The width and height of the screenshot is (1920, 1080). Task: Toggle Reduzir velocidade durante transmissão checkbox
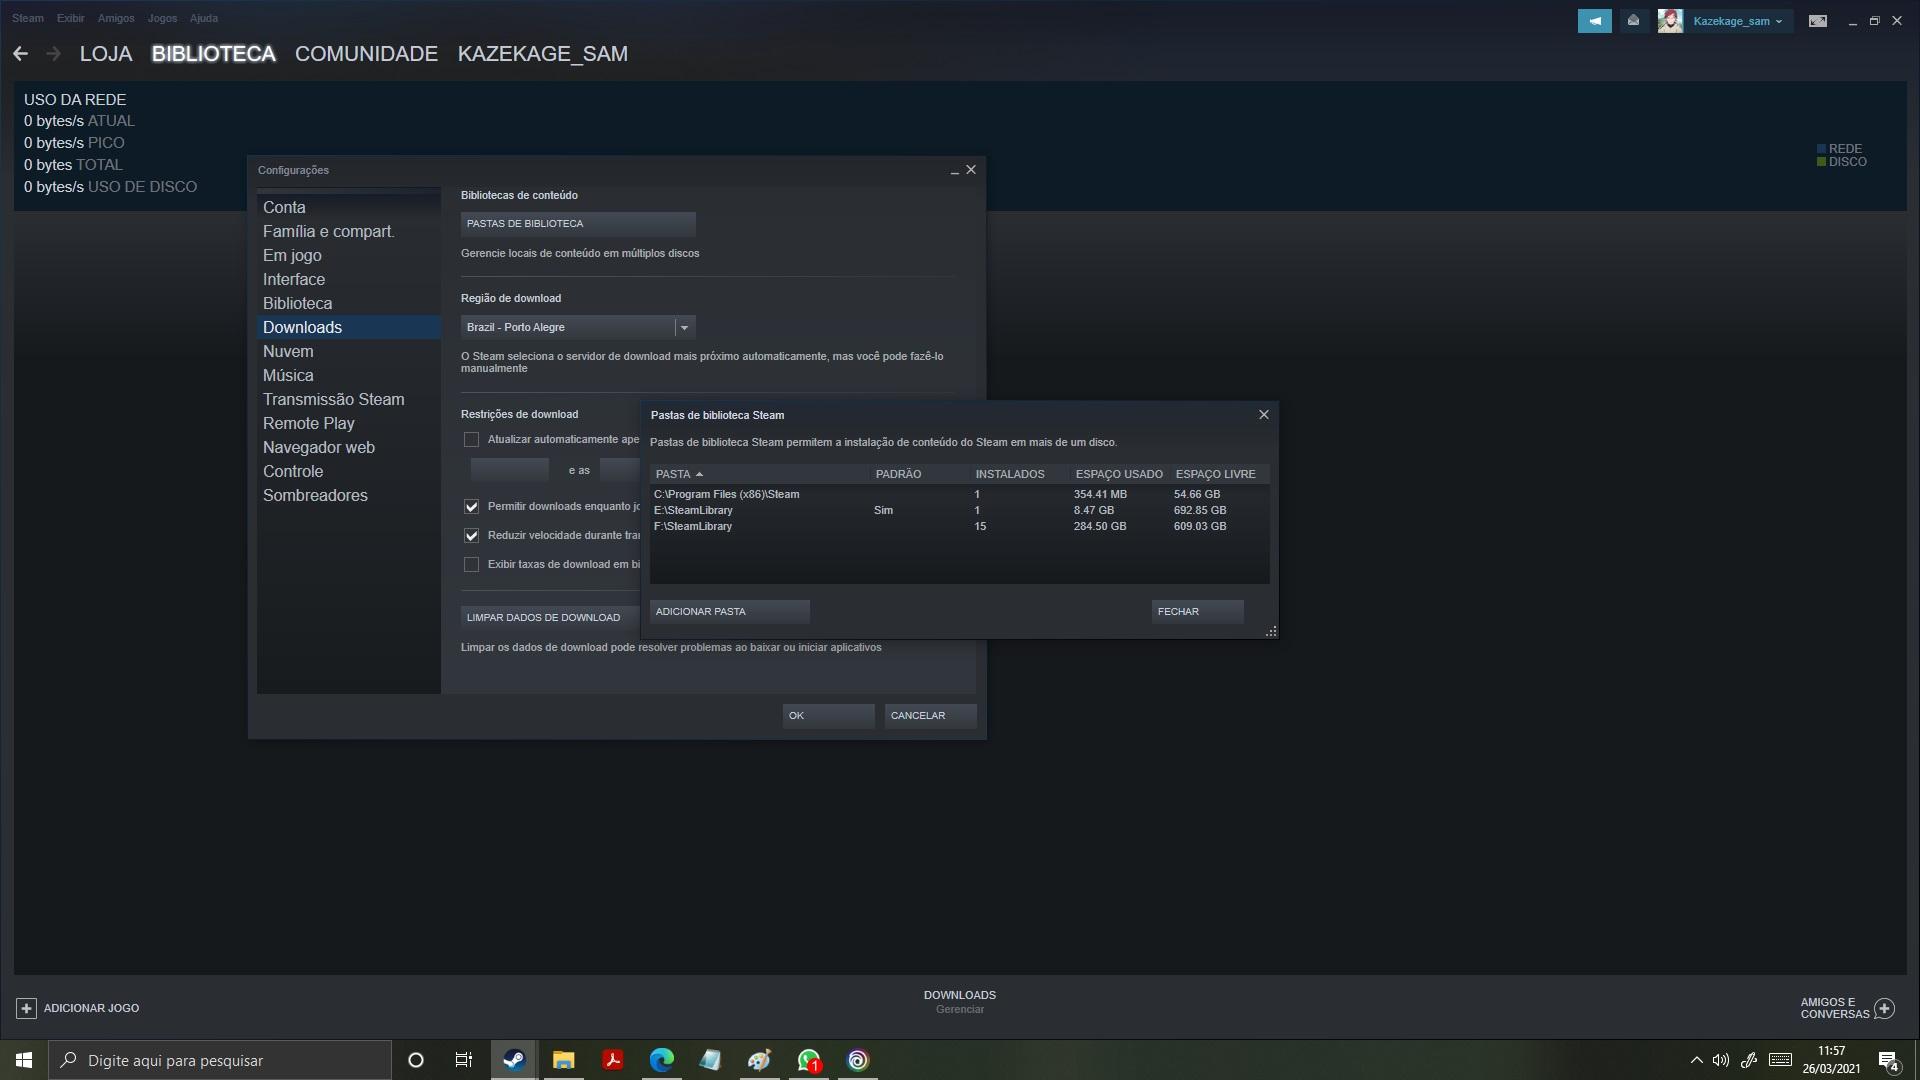click(x=471, y=536)
